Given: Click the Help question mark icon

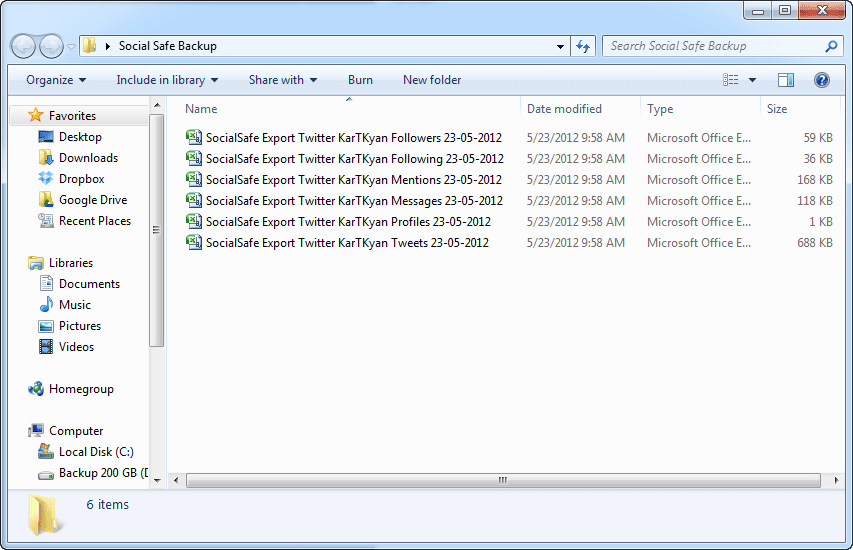Looking at the screenshot, I should 821,80.
